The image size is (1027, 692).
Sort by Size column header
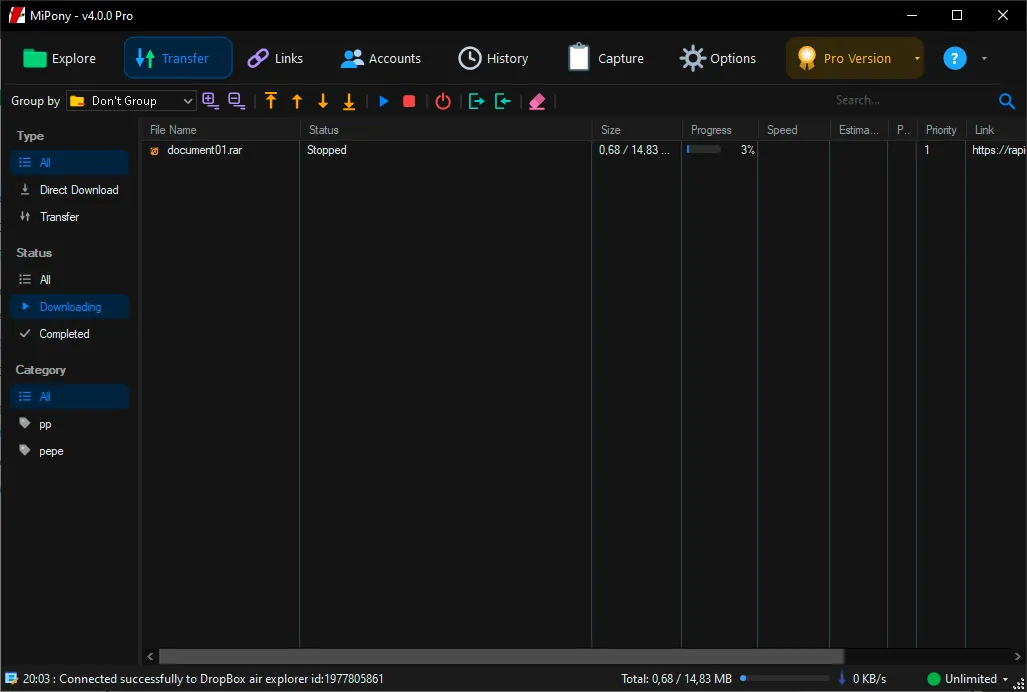(x=637, y=130)
